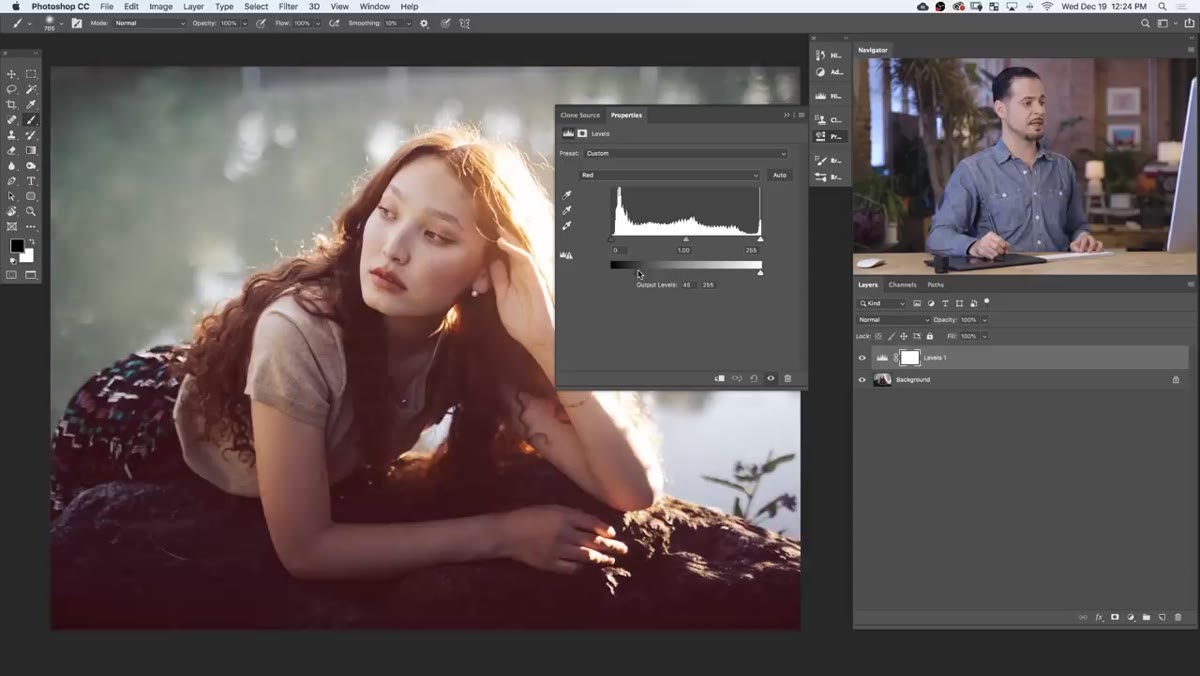Open the brush Mode dropdown
The height and width of the screenshot is (676, 1200).
click(150, 22)
